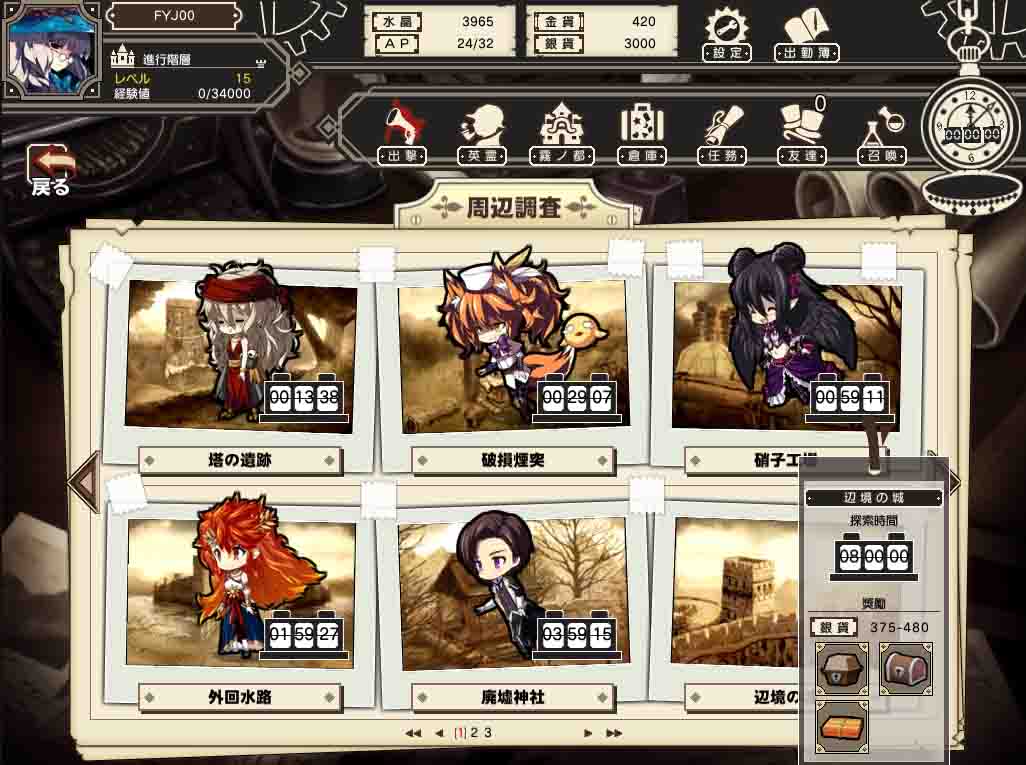The image size is (1026, 765).
Task: Open the 出撃 sortie megaphone icon
Action: [402, 133]
